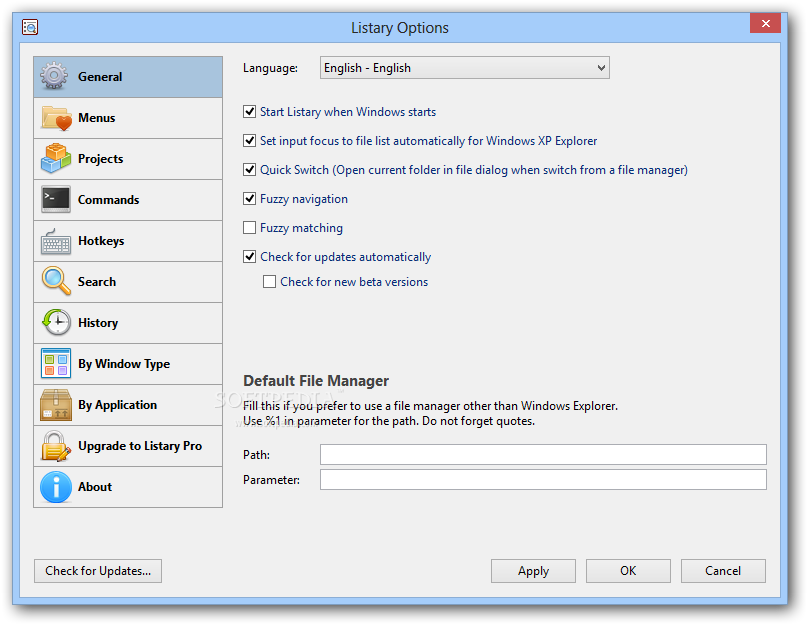Open the Language dropdown
Viewport: 808px width, 625px height.
465,68
